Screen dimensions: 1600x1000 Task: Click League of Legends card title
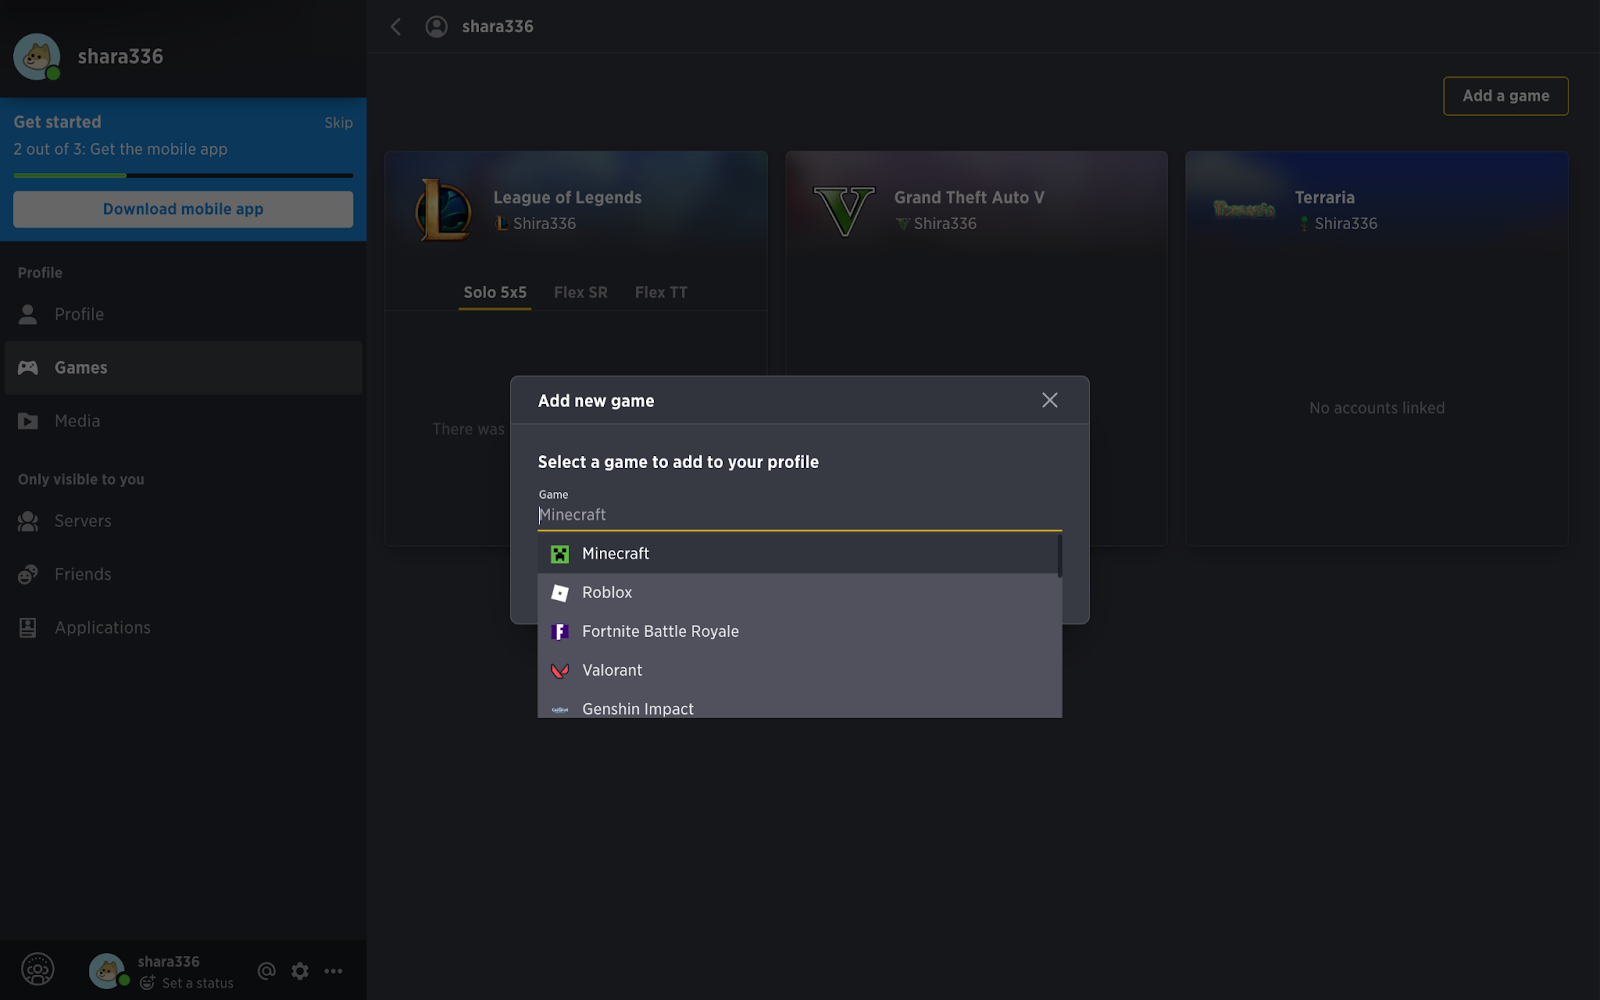(x=568, y=198)
